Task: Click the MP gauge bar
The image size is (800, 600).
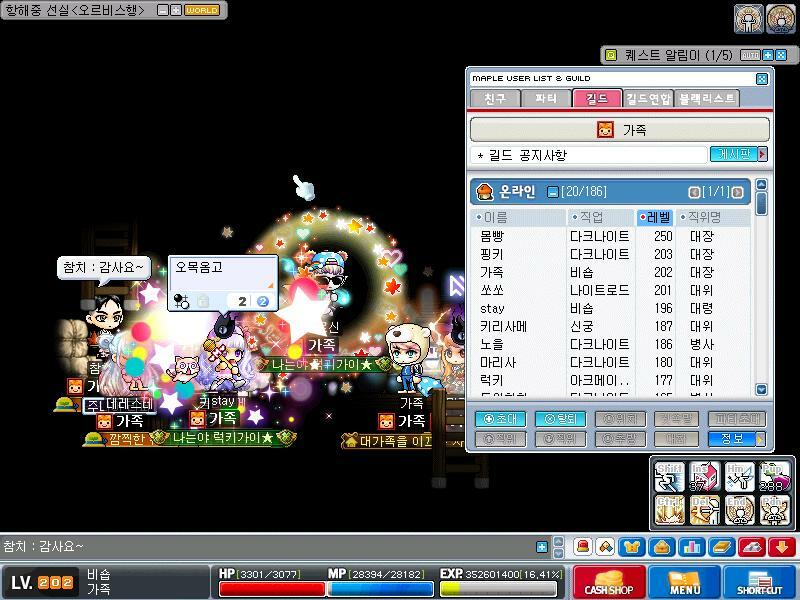Action: (x=380, y=588)
